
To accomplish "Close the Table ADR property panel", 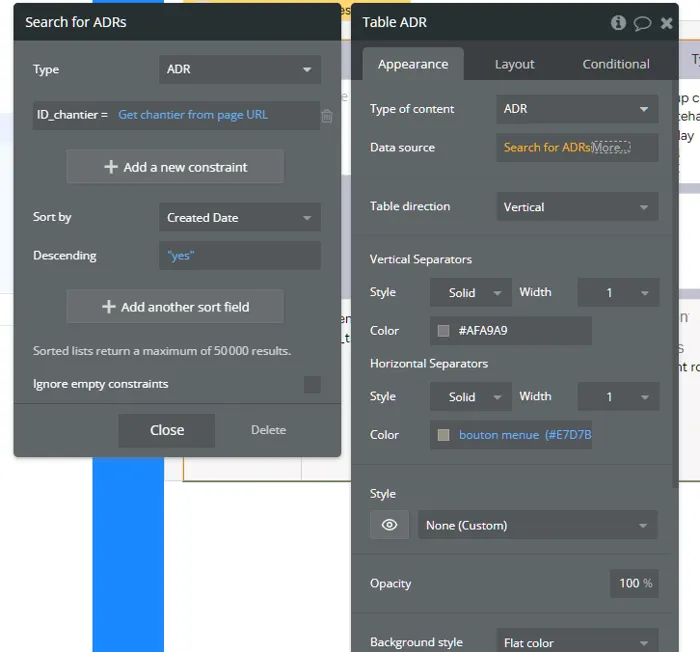I will click(666, 23).
